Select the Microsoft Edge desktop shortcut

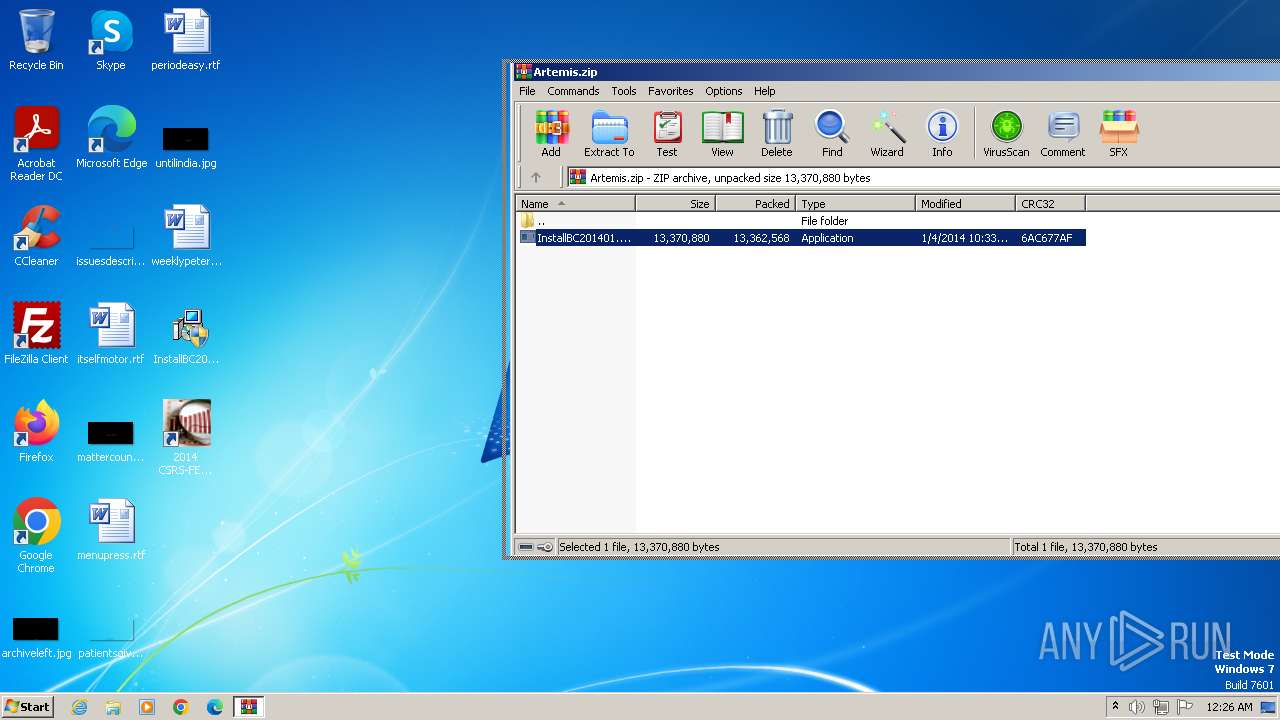111,138
